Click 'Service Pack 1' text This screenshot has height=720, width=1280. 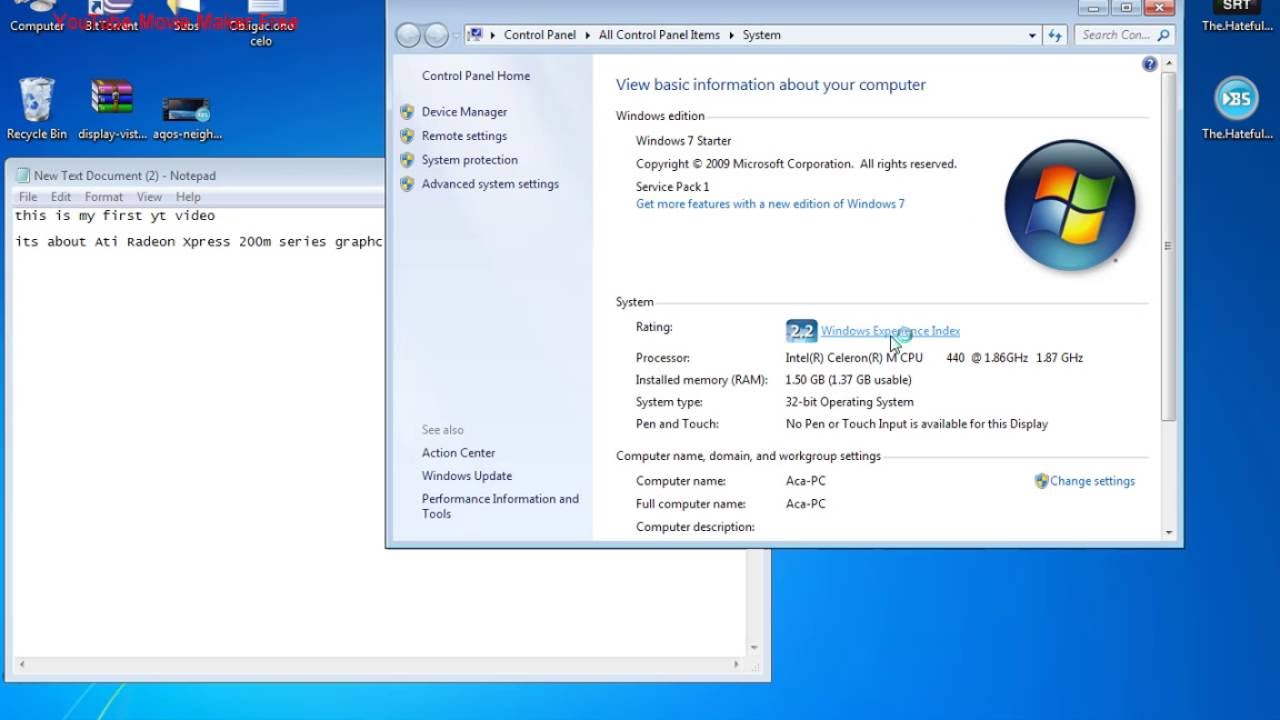[672, 187]
